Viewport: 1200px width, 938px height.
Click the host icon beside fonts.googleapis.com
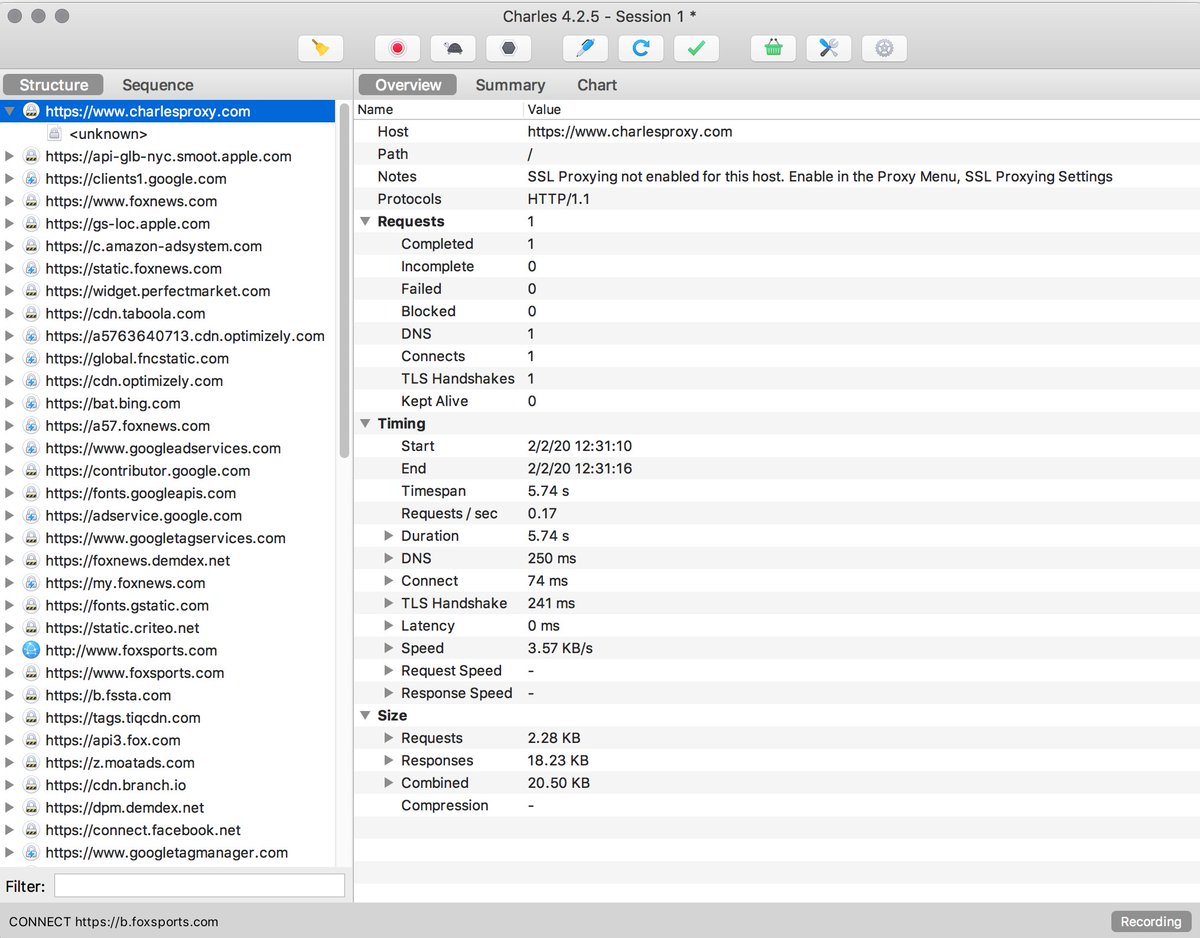point(31,493)
